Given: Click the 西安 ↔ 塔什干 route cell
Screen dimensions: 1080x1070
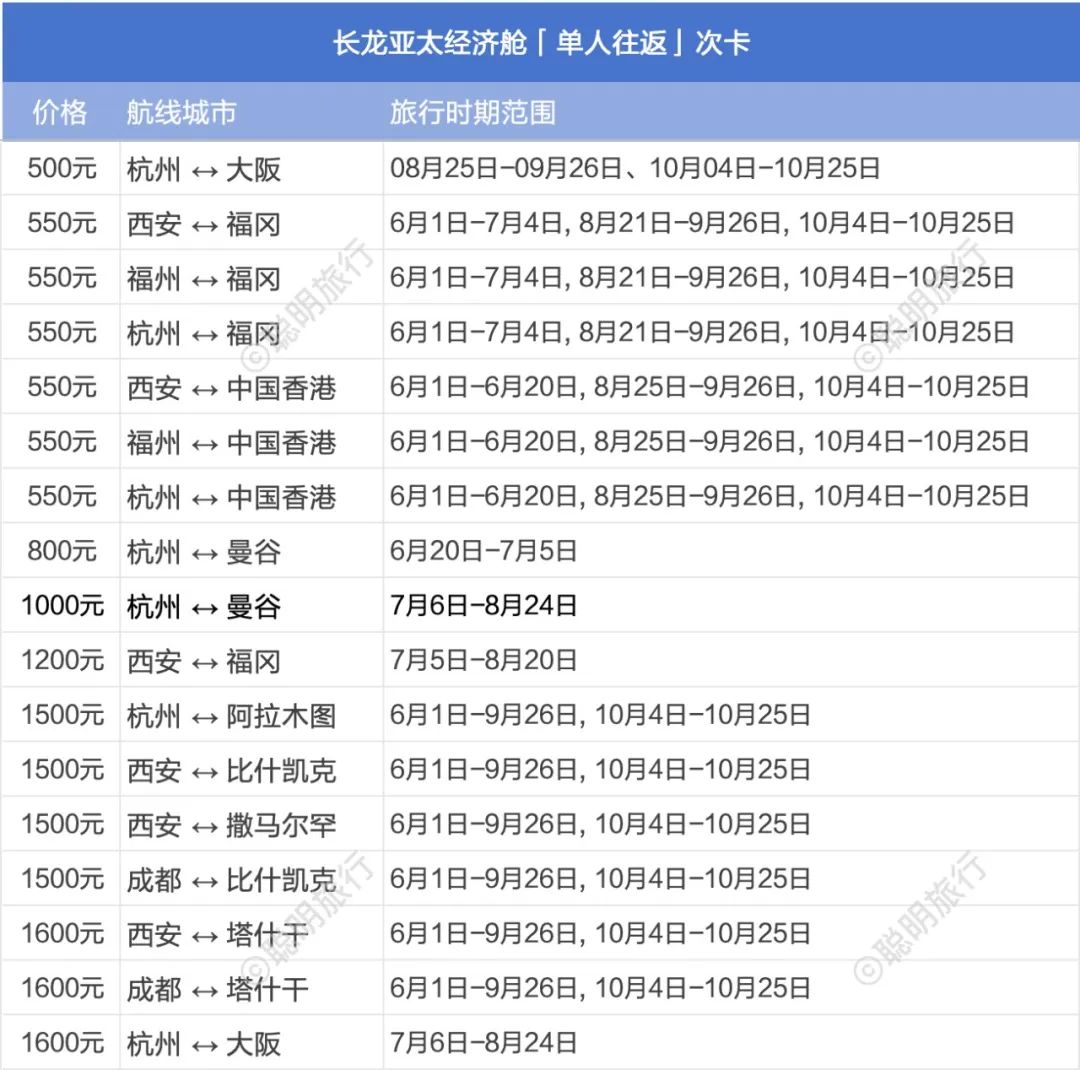Looking at the screenshot, I should pos(218,934).
